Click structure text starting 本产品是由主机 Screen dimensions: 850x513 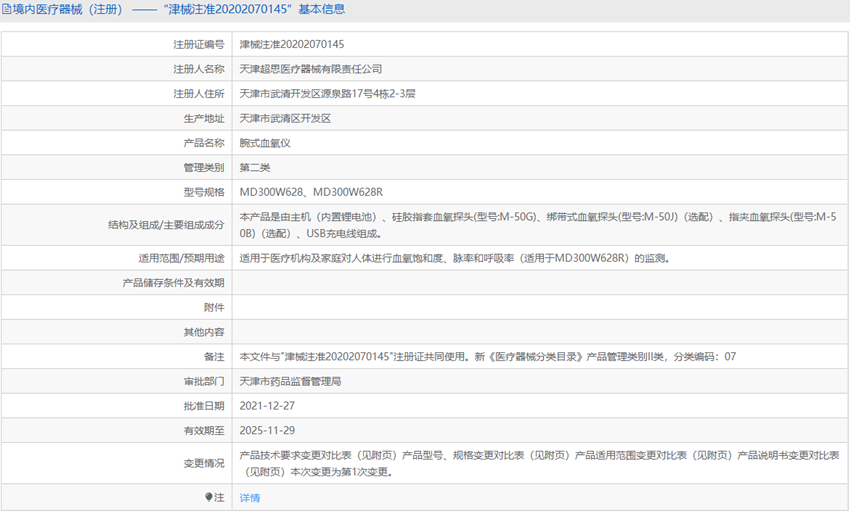[x=538, y=225]
